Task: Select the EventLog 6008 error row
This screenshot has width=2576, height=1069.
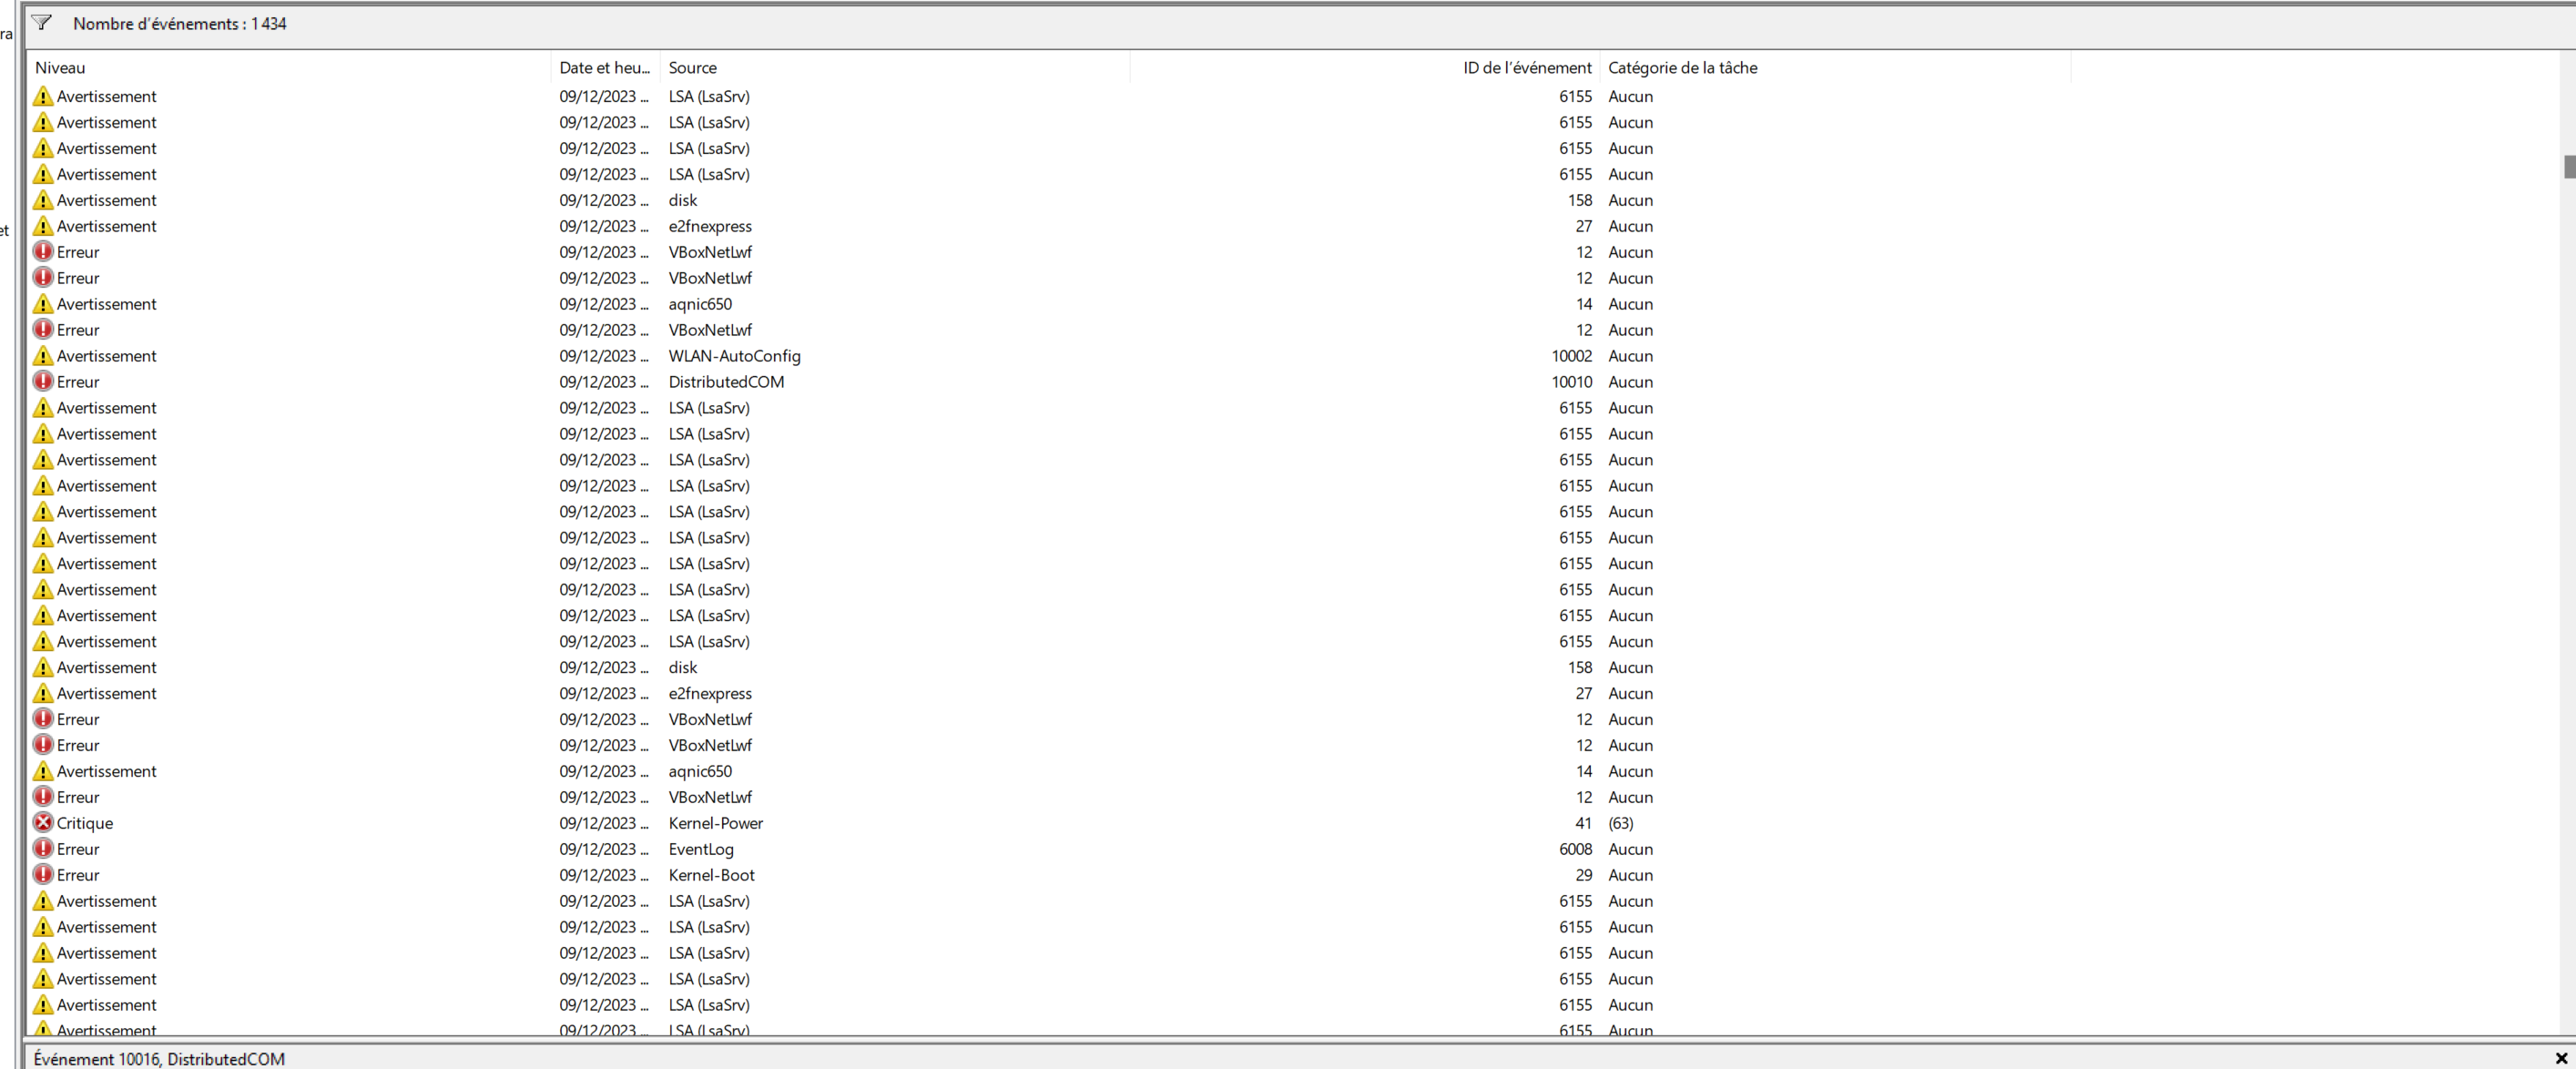Action: click(700, 849)
